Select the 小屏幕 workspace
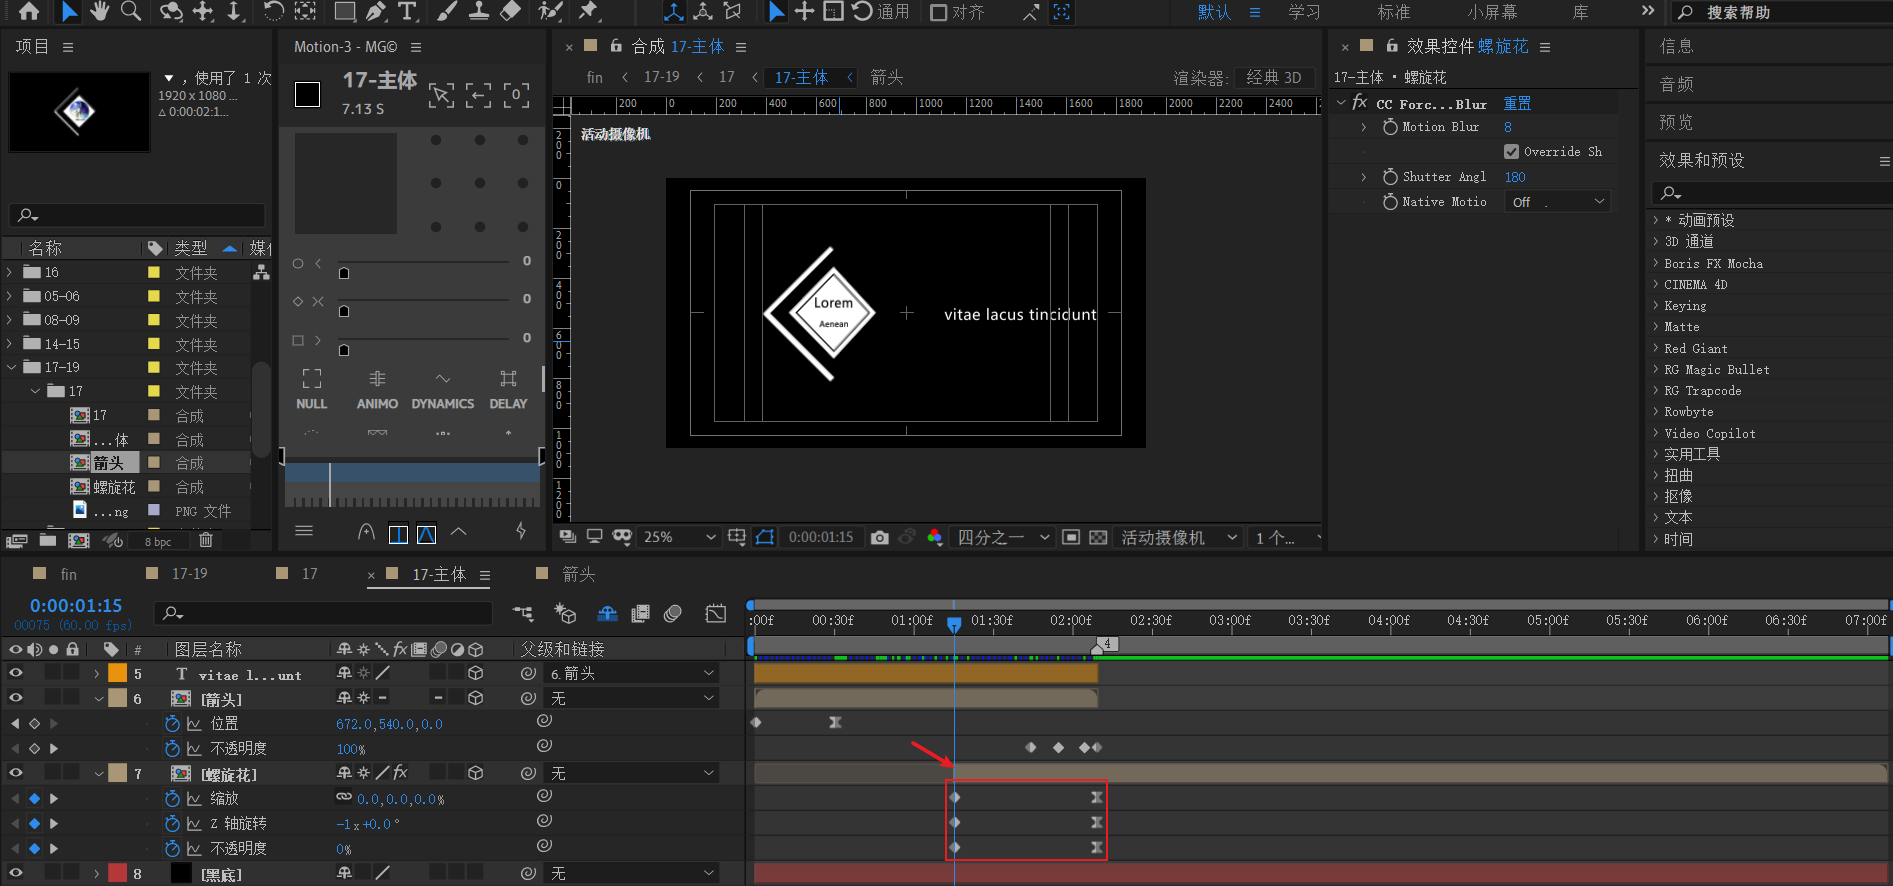This screenshot has height=886, width=1893. coord(1492,12)
